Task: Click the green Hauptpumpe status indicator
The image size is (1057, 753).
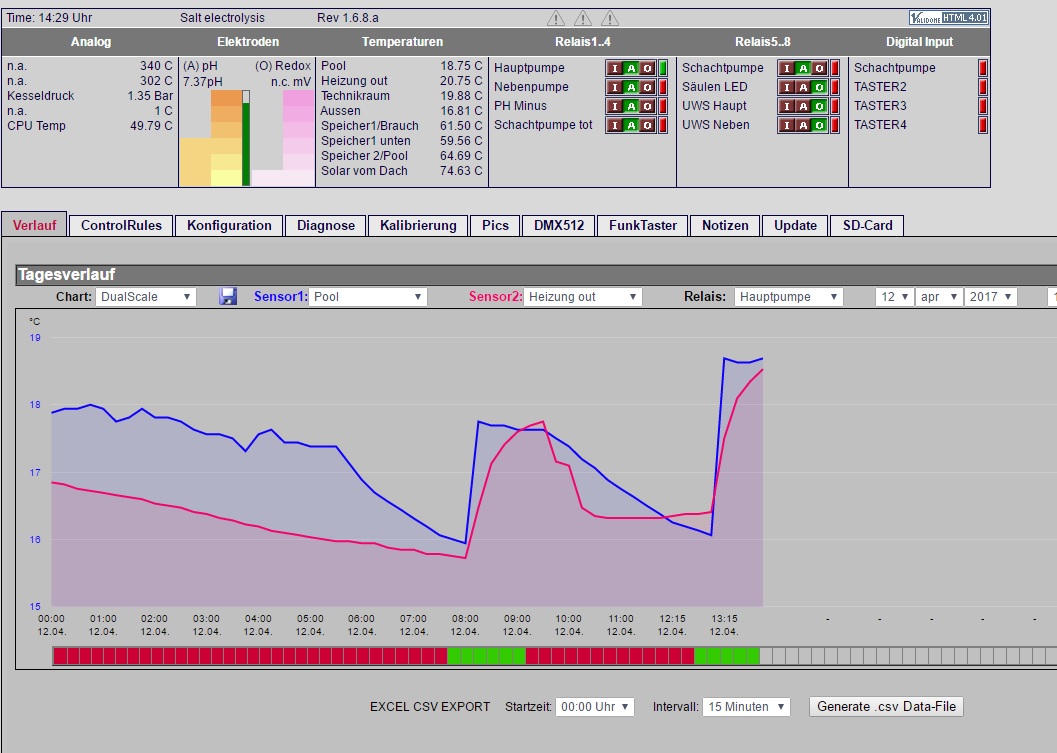Action: [x=663, y=67]
